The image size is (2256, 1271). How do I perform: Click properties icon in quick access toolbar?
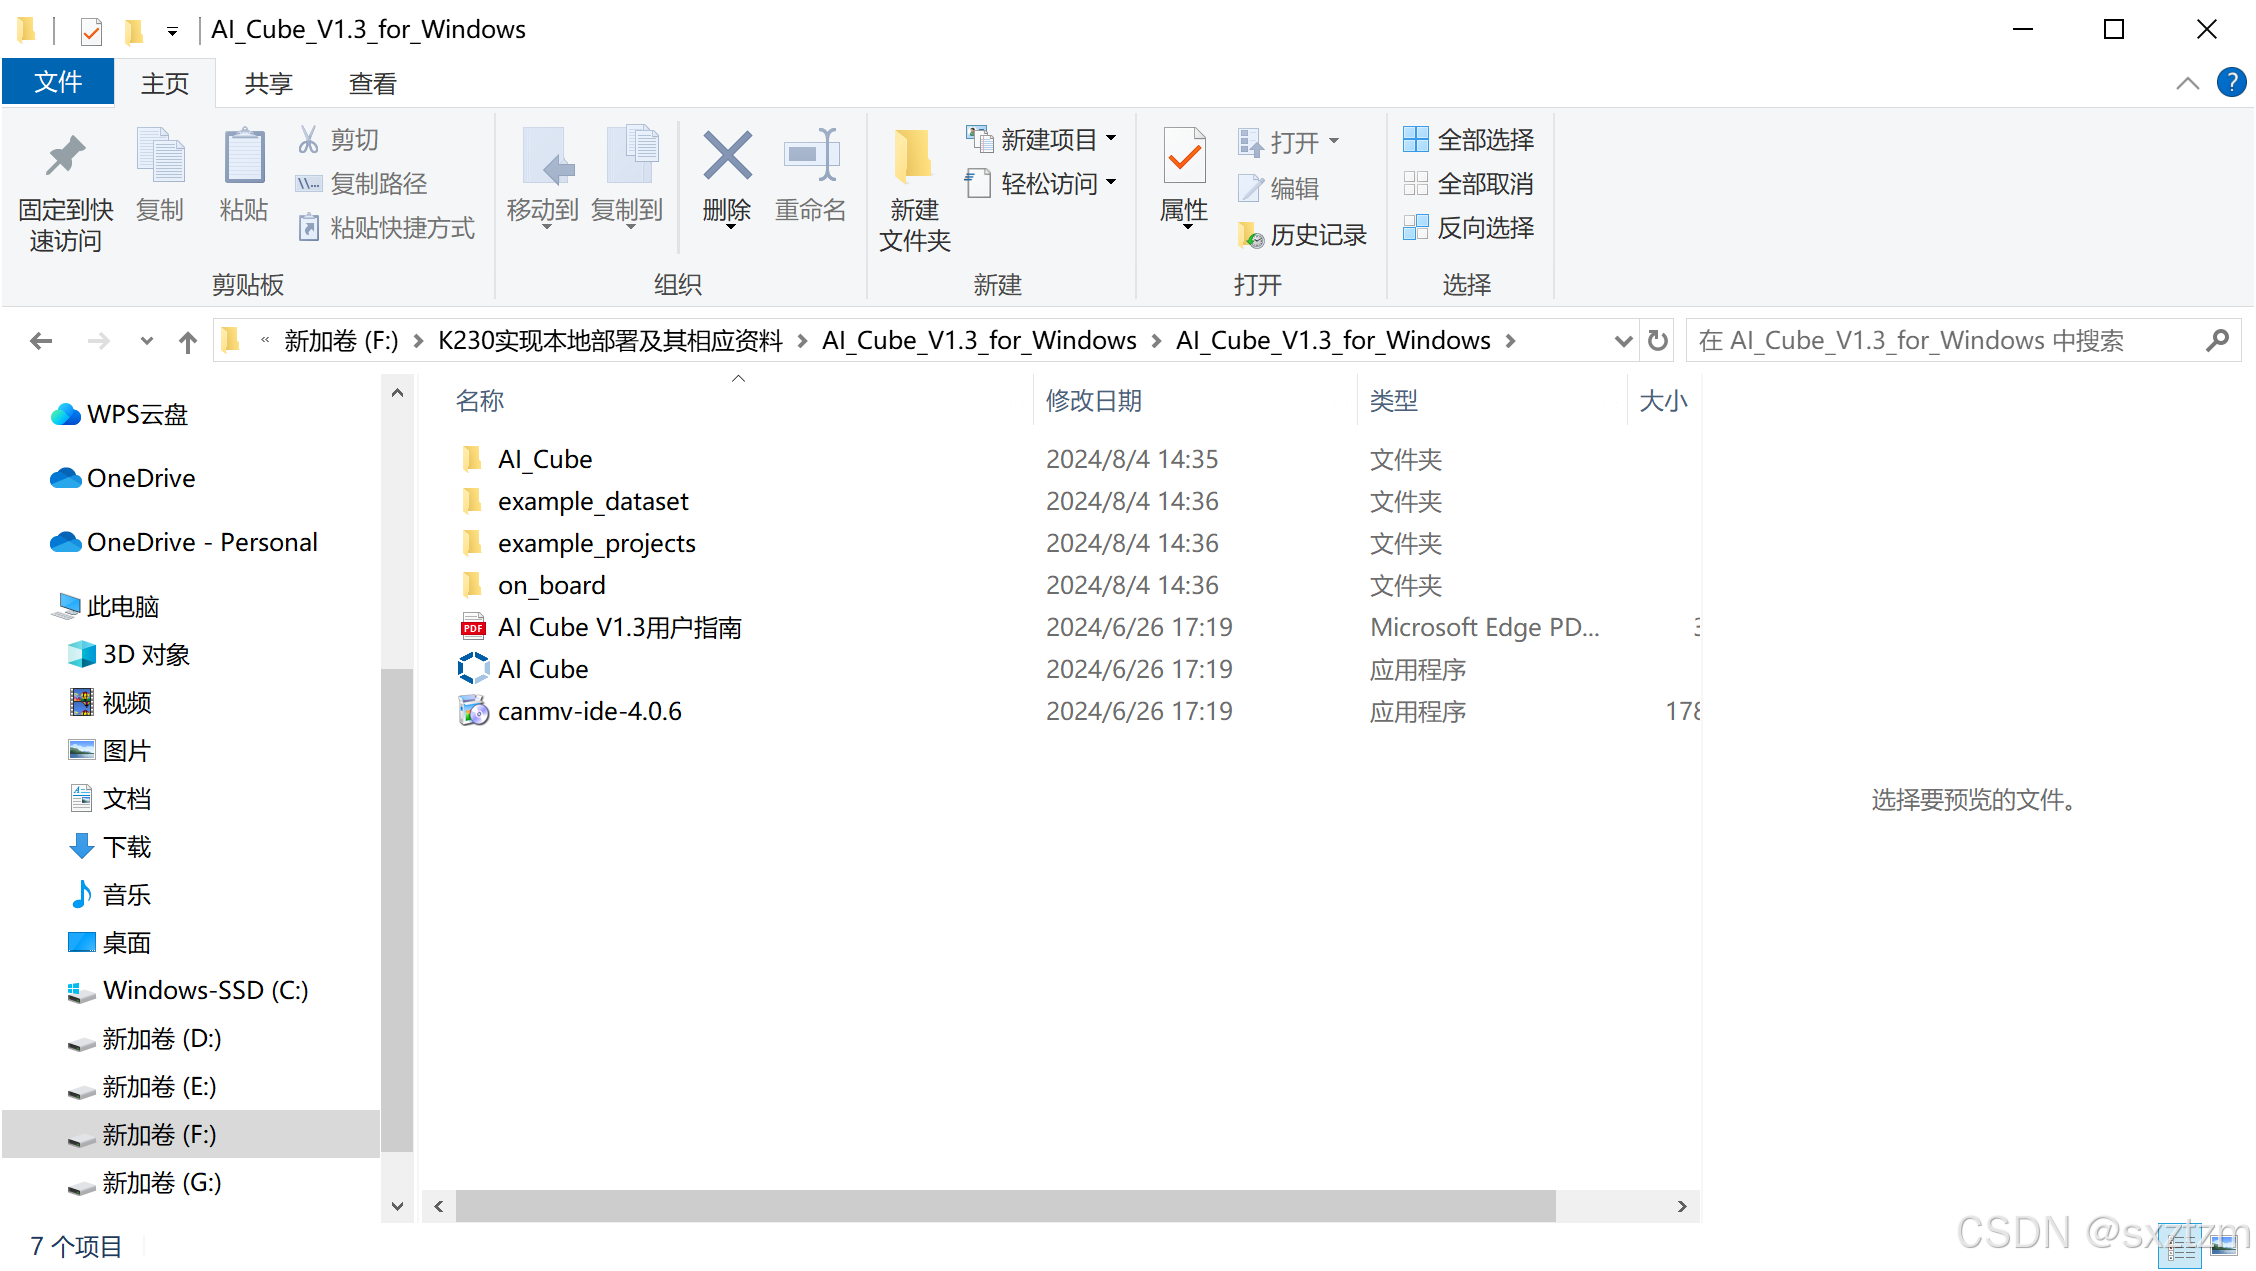click(x=91, y=31)
